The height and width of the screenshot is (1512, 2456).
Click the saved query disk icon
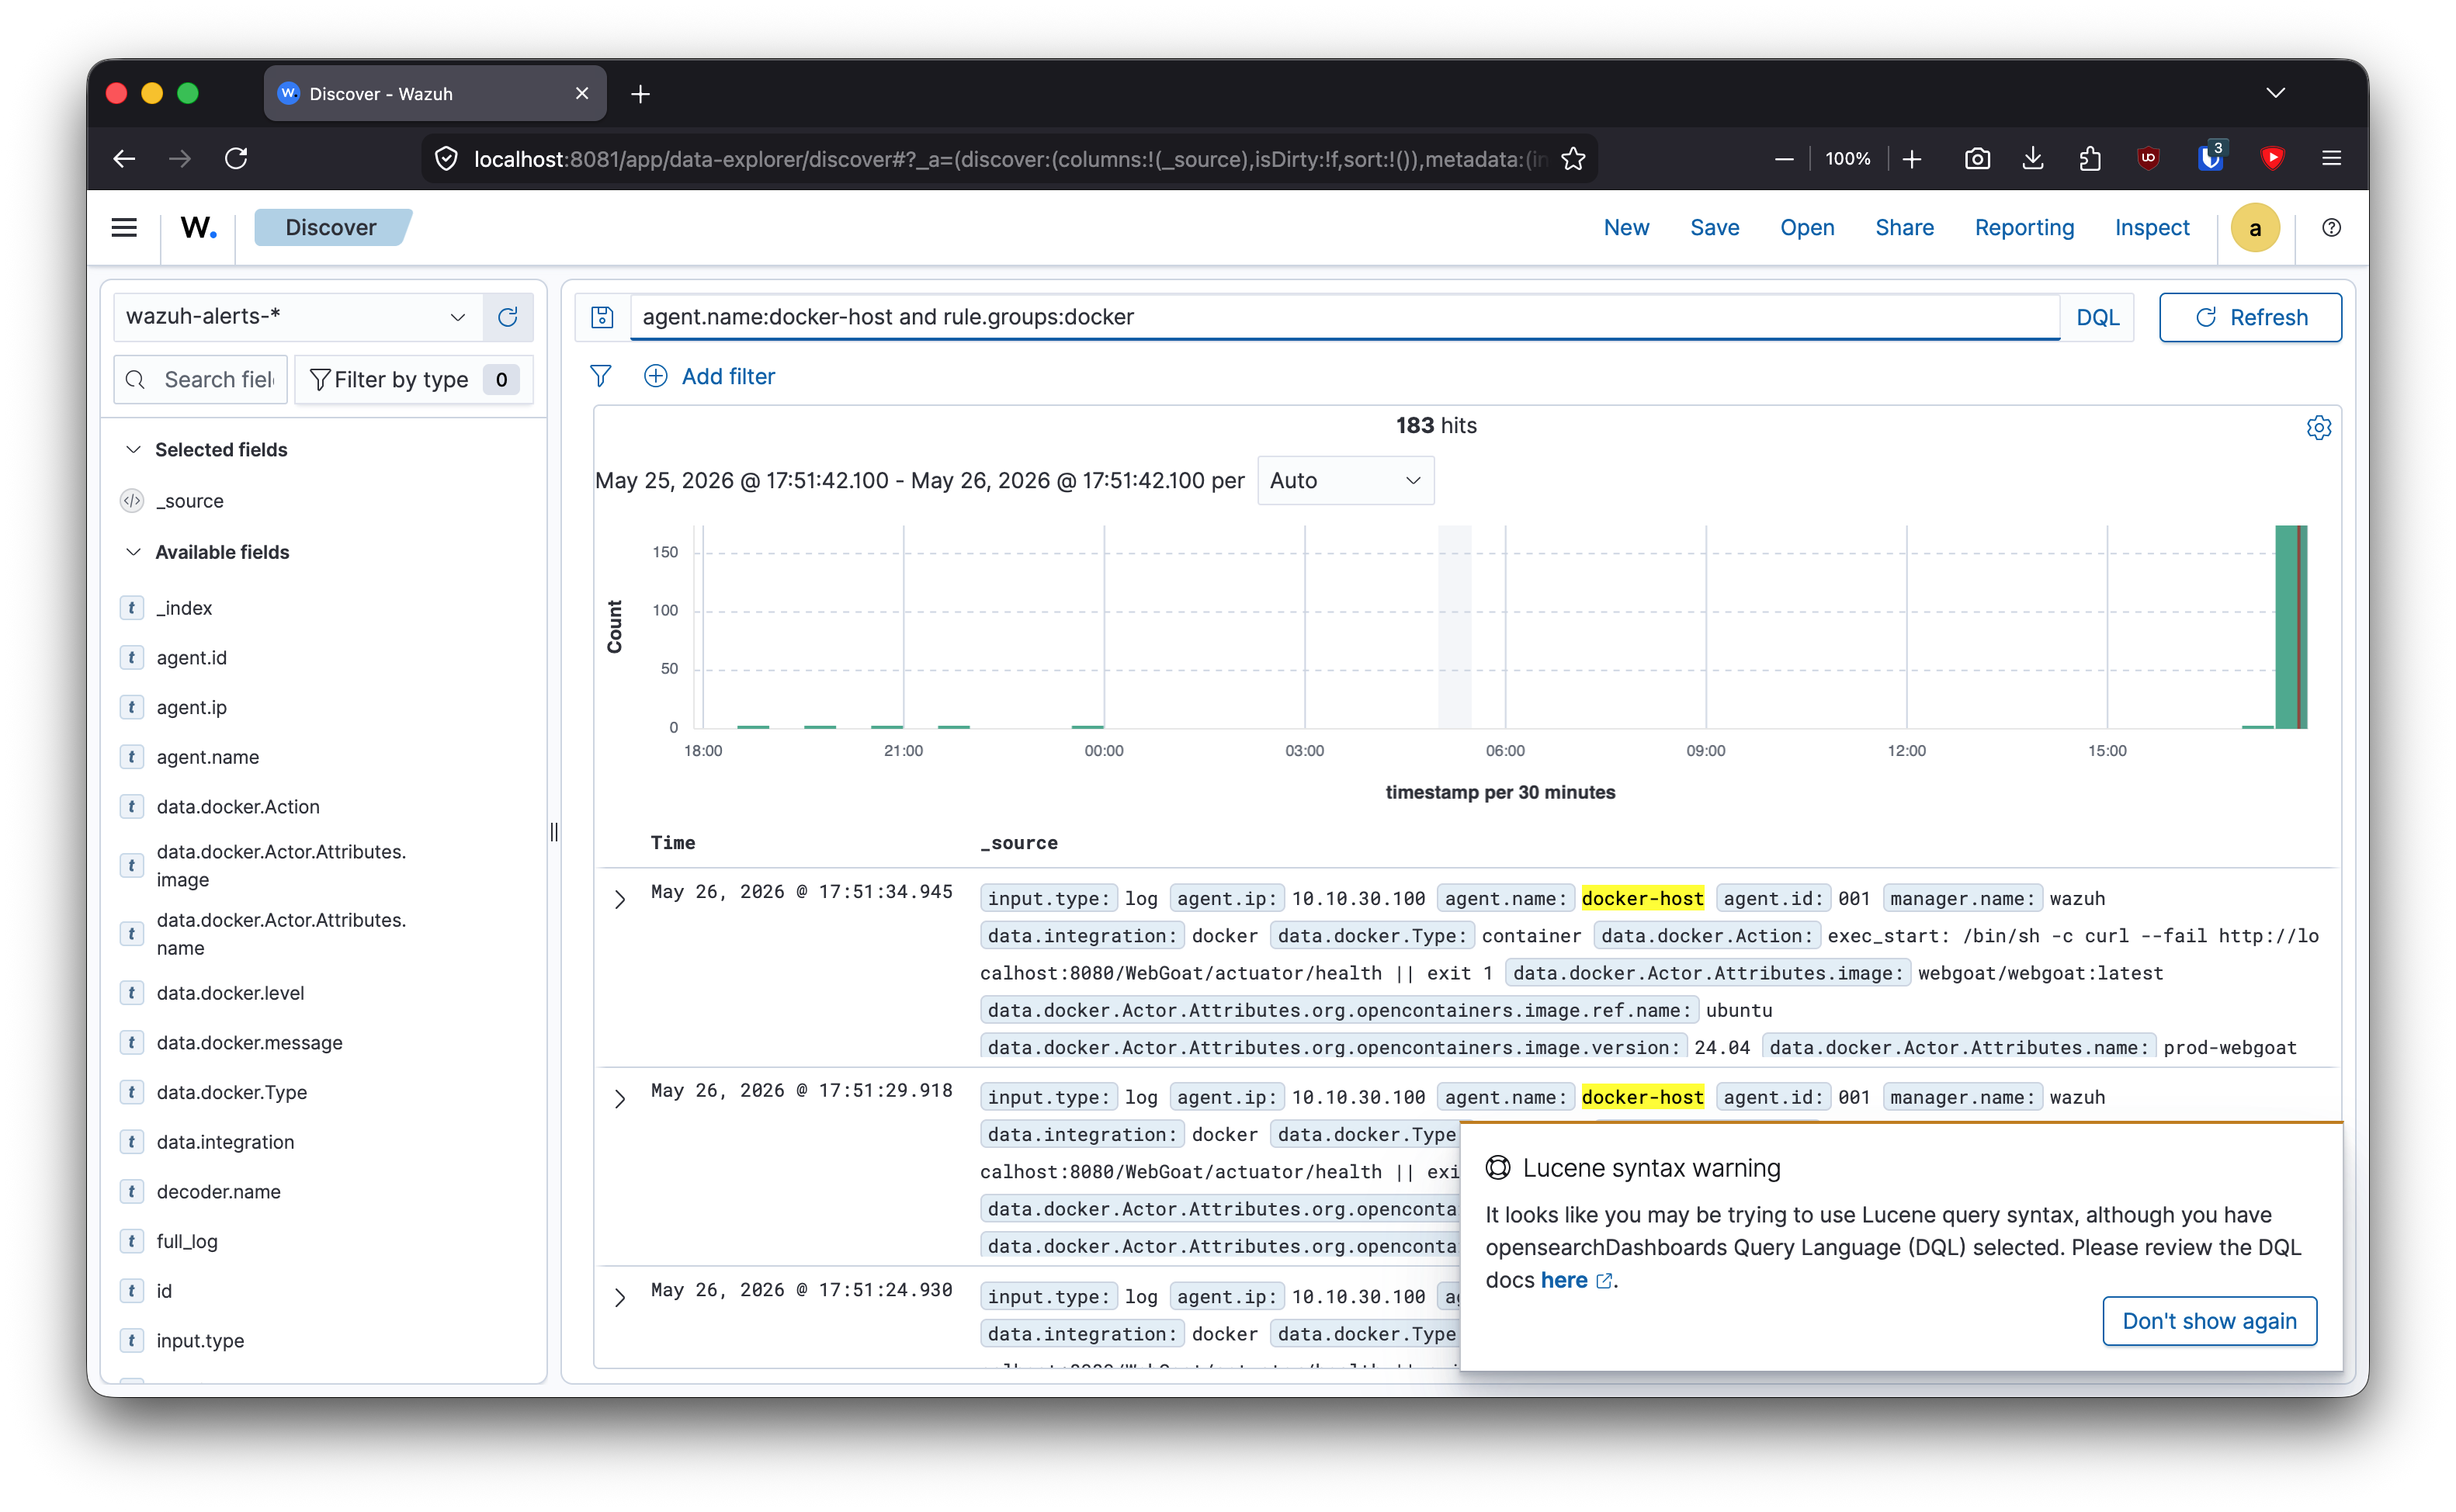(602, 317)
